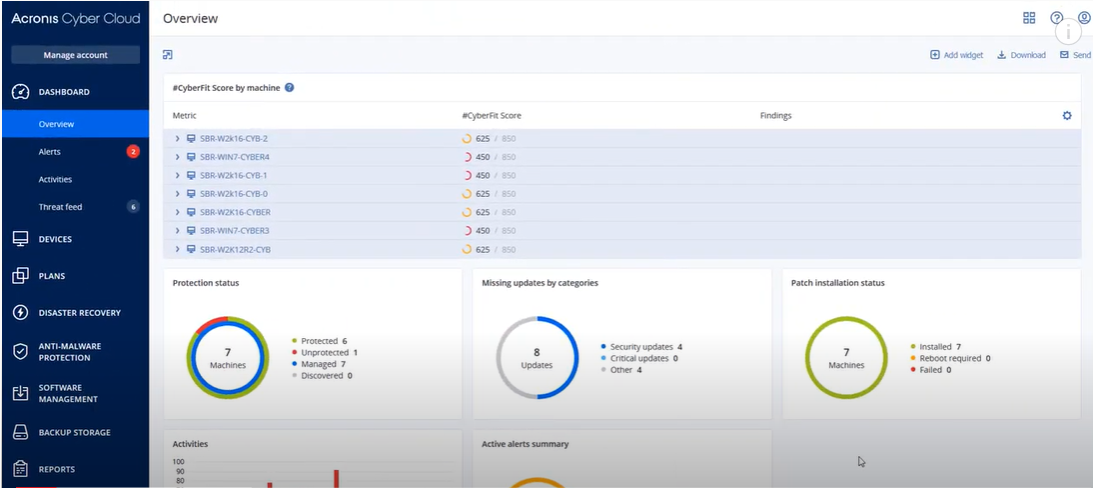Viewport: 1093px width, 488px height.
Task: Open the SBR-WIN7-CYBER3 machine link
Action: point(235,231)
